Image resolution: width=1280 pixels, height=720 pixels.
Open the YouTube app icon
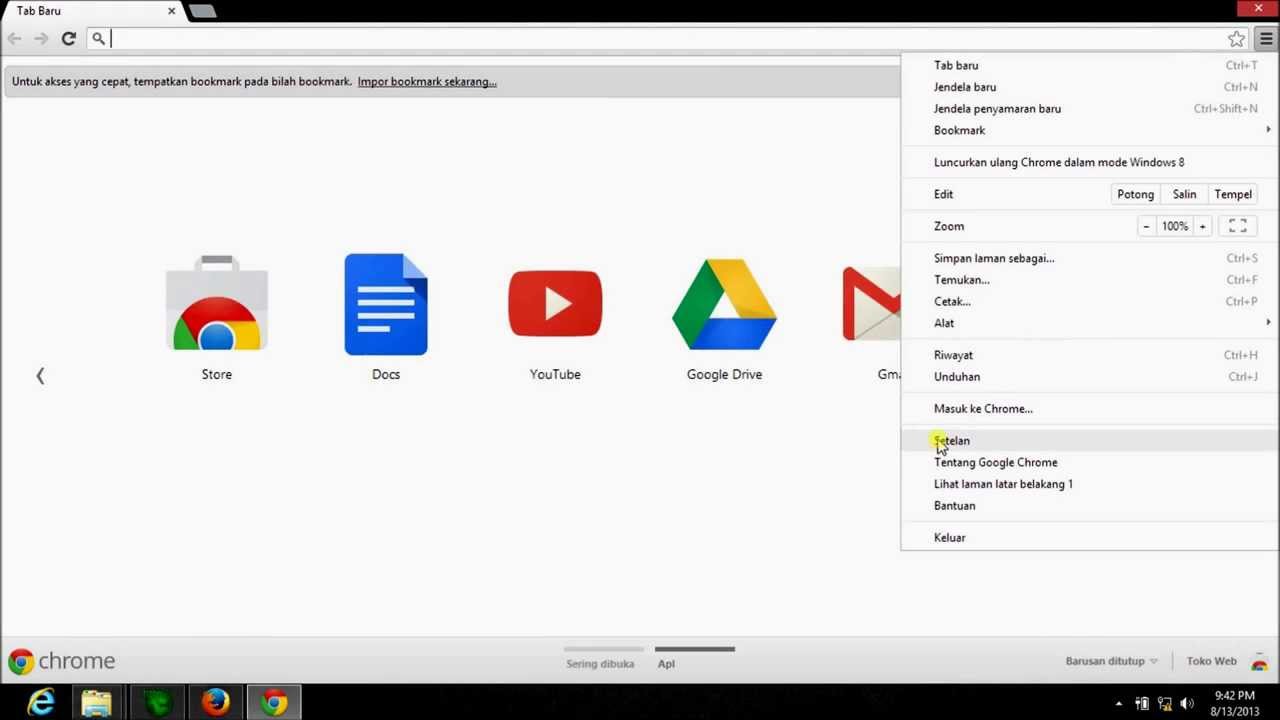tap(555, 304)
